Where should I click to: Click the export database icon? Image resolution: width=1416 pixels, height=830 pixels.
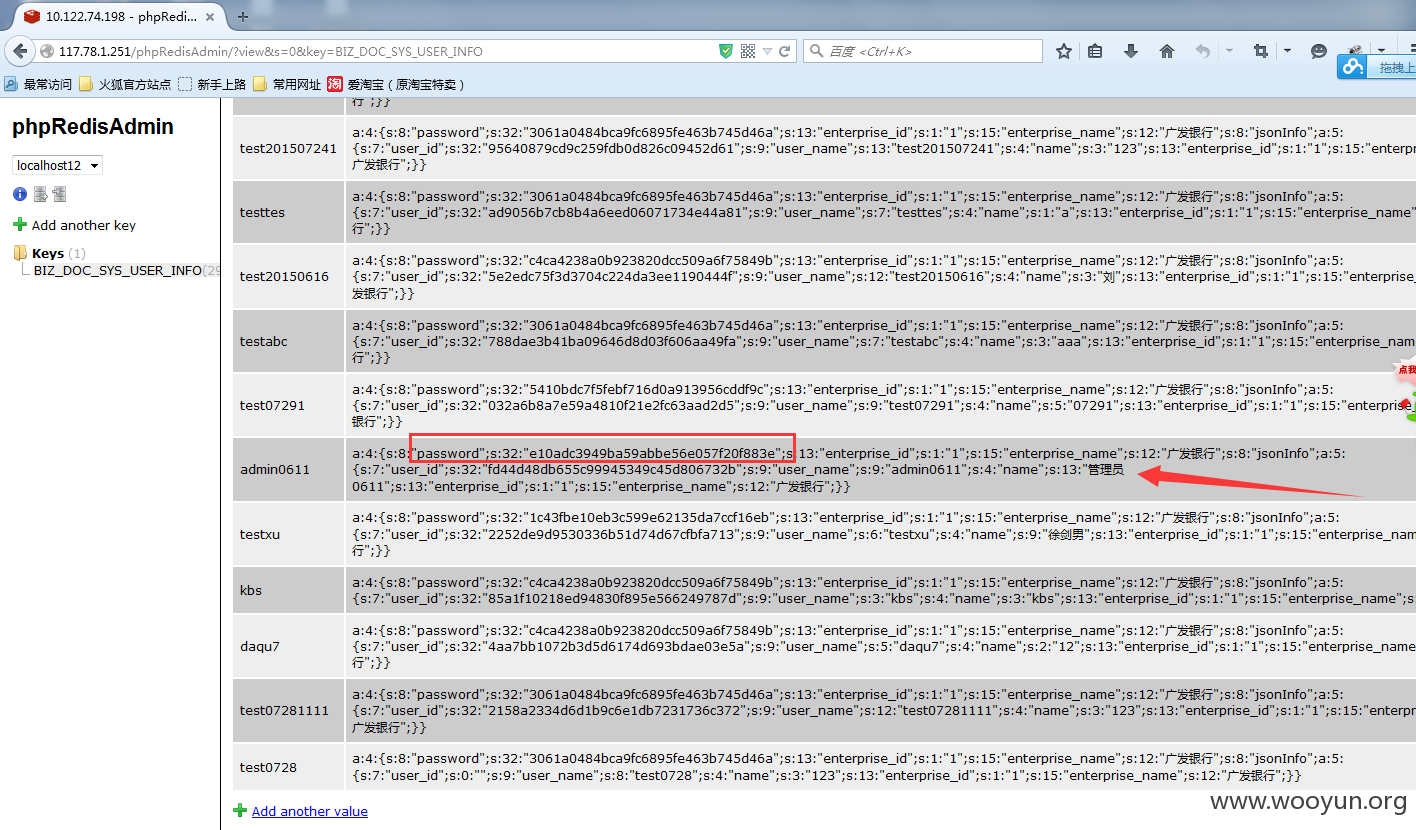[40, 194]
